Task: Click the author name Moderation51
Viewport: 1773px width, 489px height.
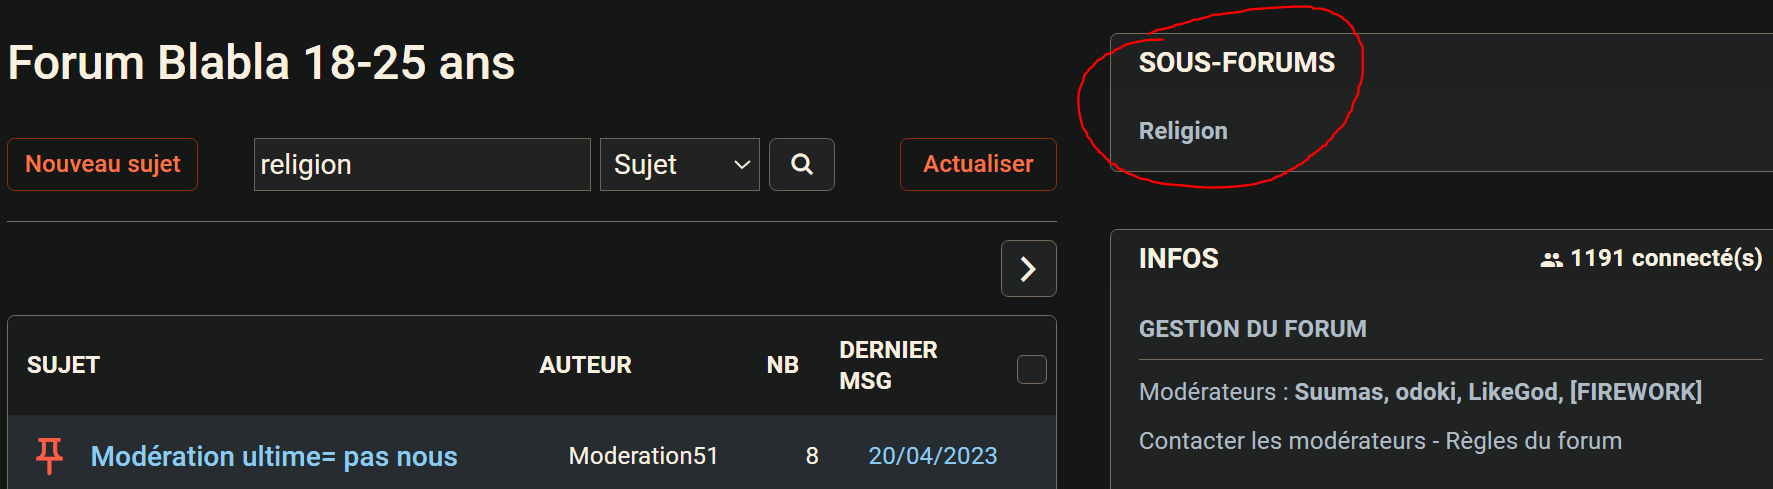Action: [643, 456]
